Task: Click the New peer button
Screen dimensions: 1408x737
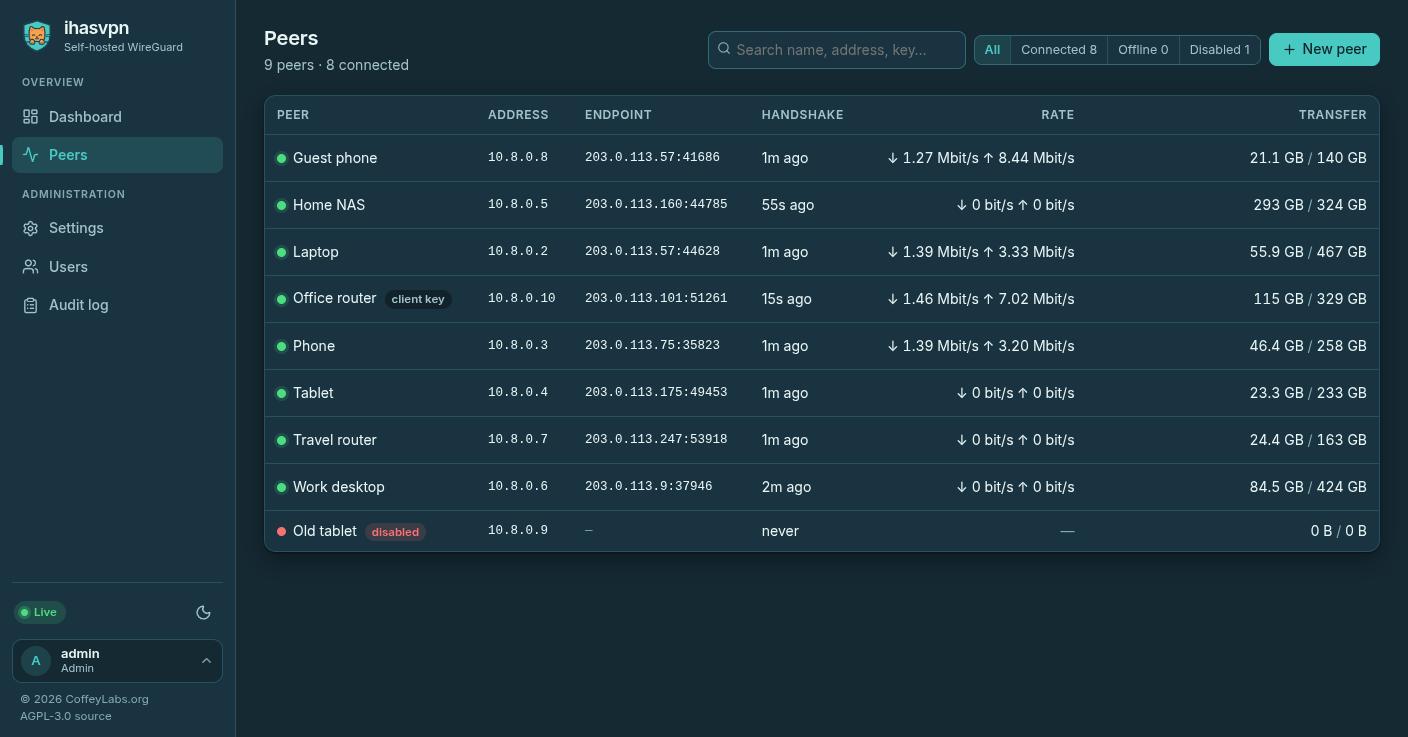Action: pos(1324,50)
